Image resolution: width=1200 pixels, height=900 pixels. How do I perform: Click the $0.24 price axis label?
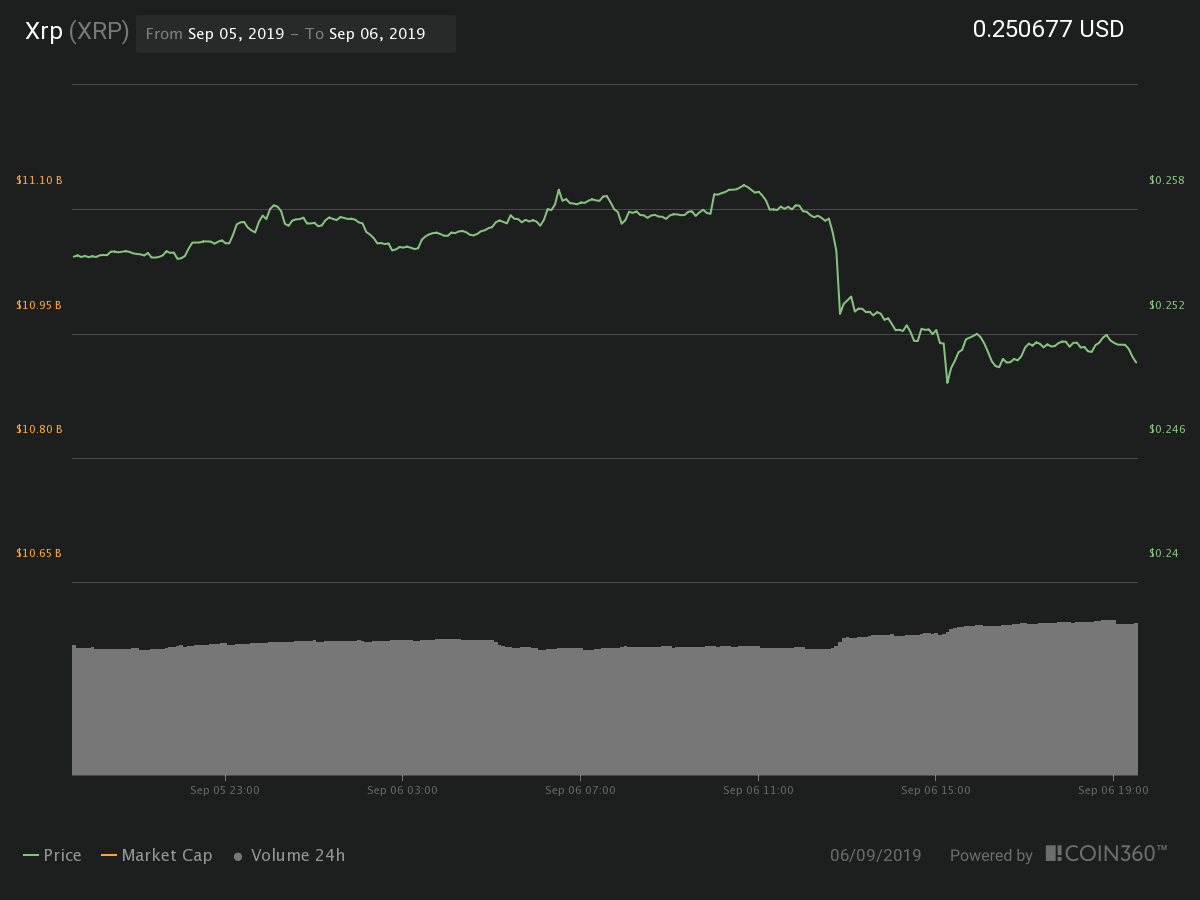pos(1164,553)
